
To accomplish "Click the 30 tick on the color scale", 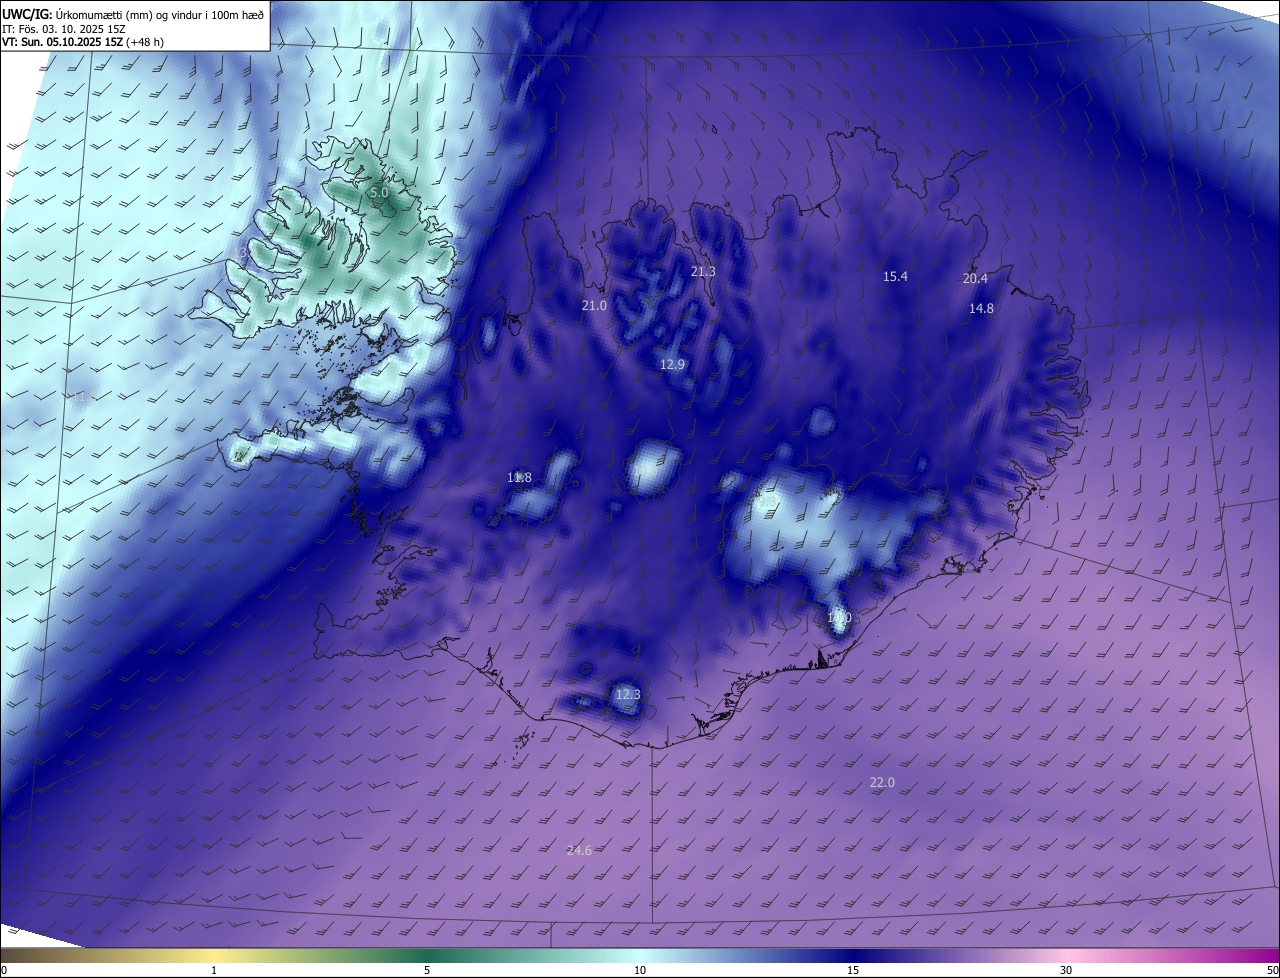I will [1066, 970].
